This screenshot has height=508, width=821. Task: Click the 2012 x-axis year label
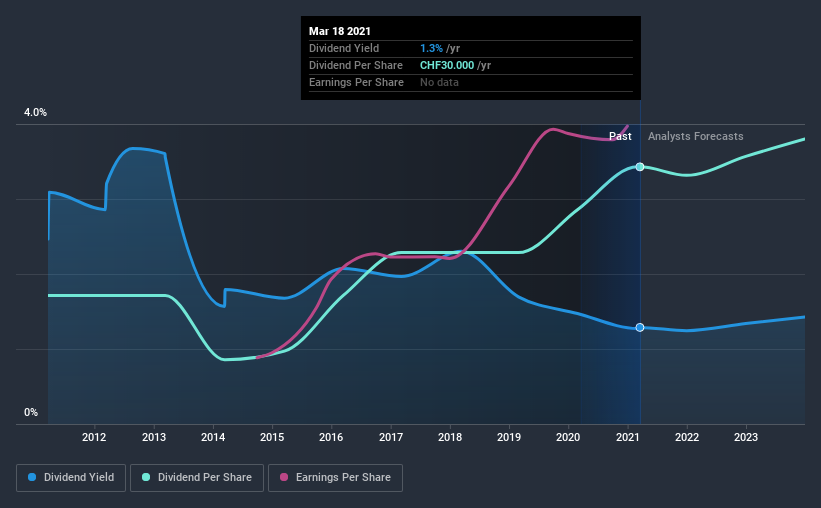pos(94,437)
